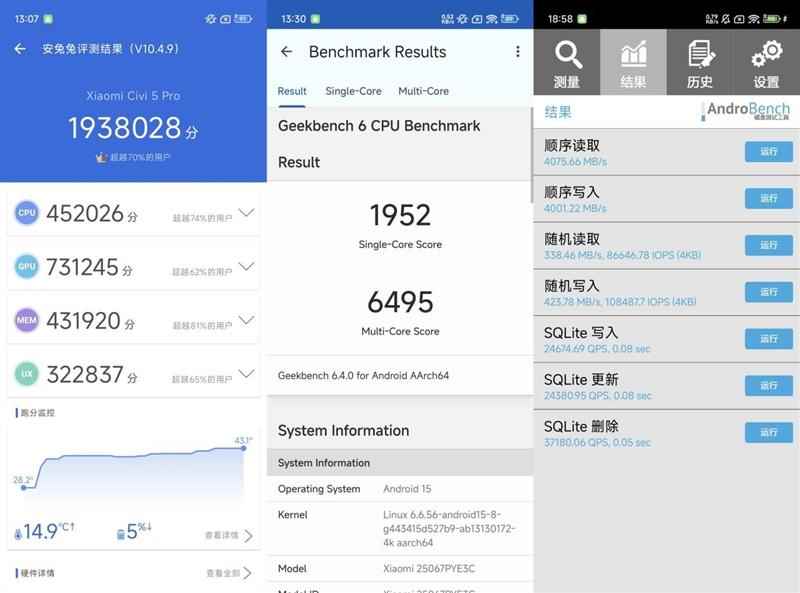Select the GPU score icon in AnTuTu

coord(26,265)
